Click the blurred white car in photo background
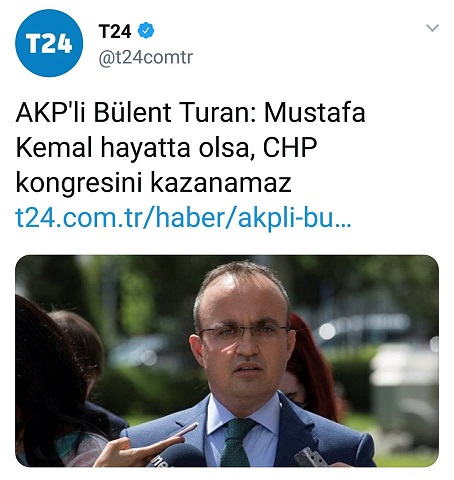The image size is (454, 480). tap(363, 328)
